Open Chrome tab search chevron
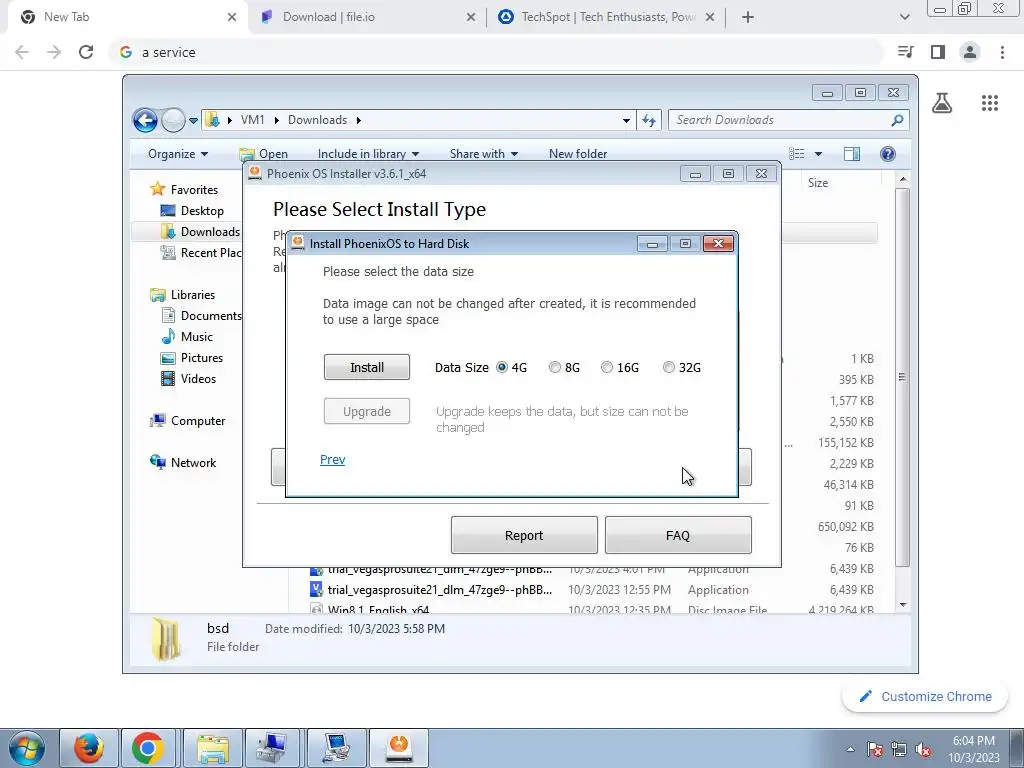 [x=904, y=18]
